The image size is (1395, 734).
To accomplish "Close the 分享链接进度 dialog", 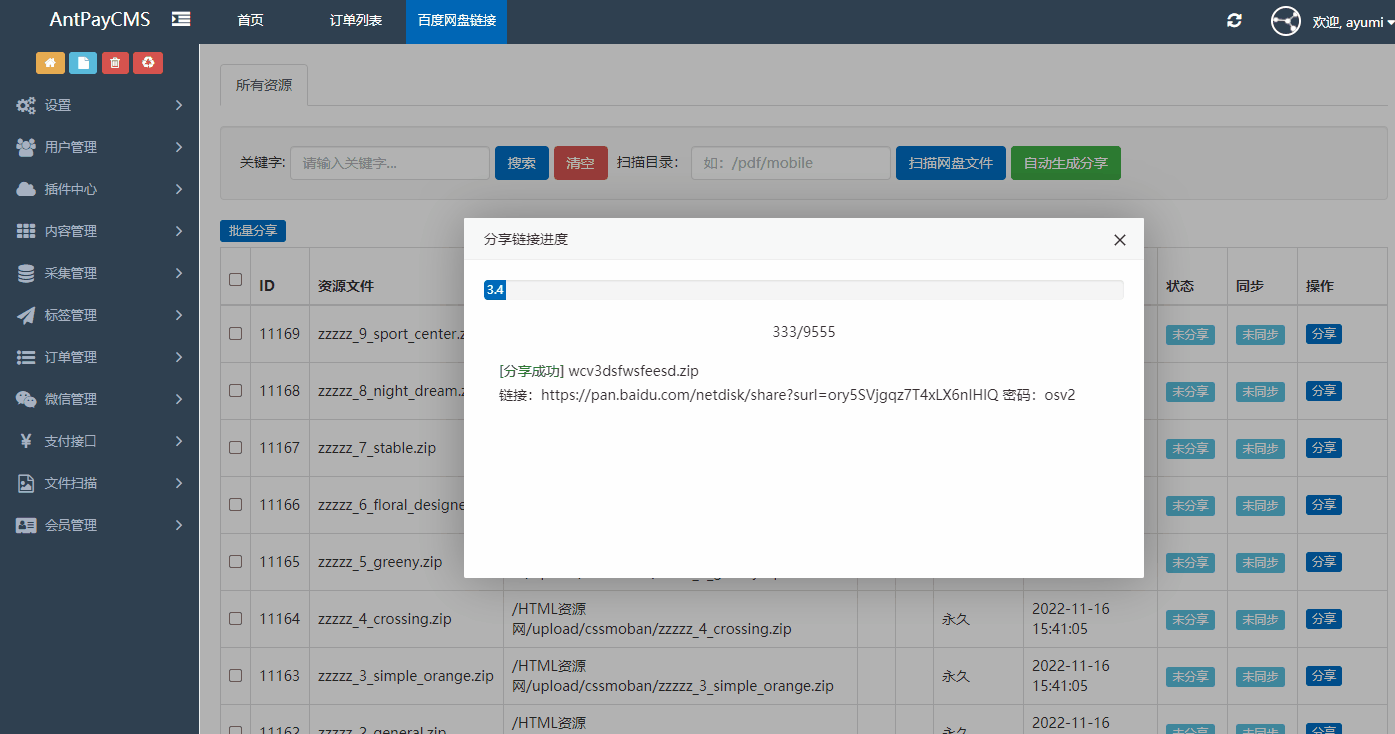I will point(1119,240).
